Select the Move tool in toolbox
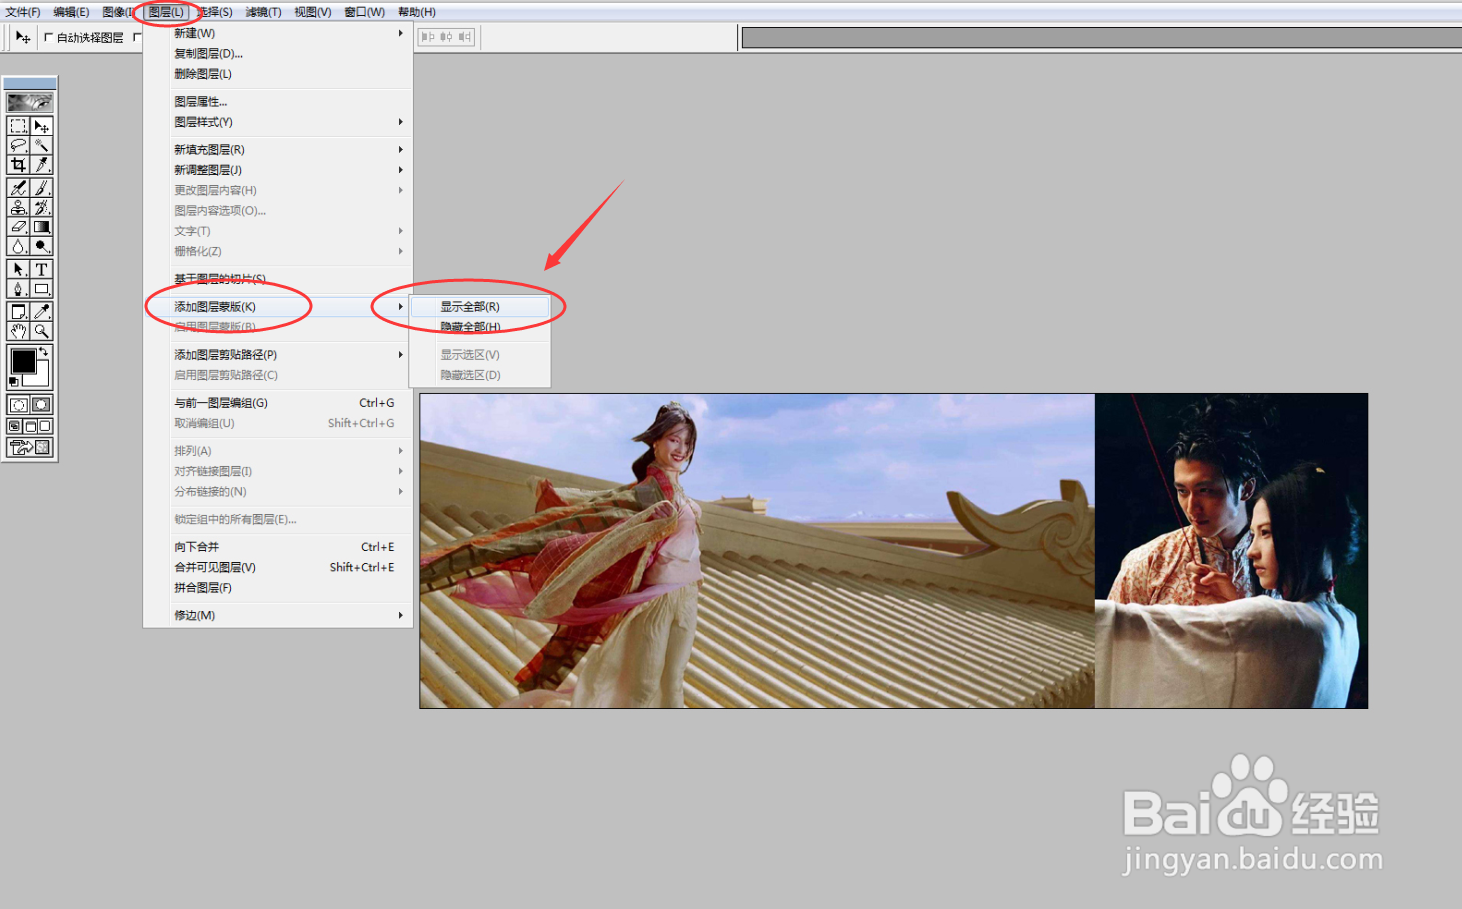Viewport: 1462px width, 909px height. (x=41, y=126)
